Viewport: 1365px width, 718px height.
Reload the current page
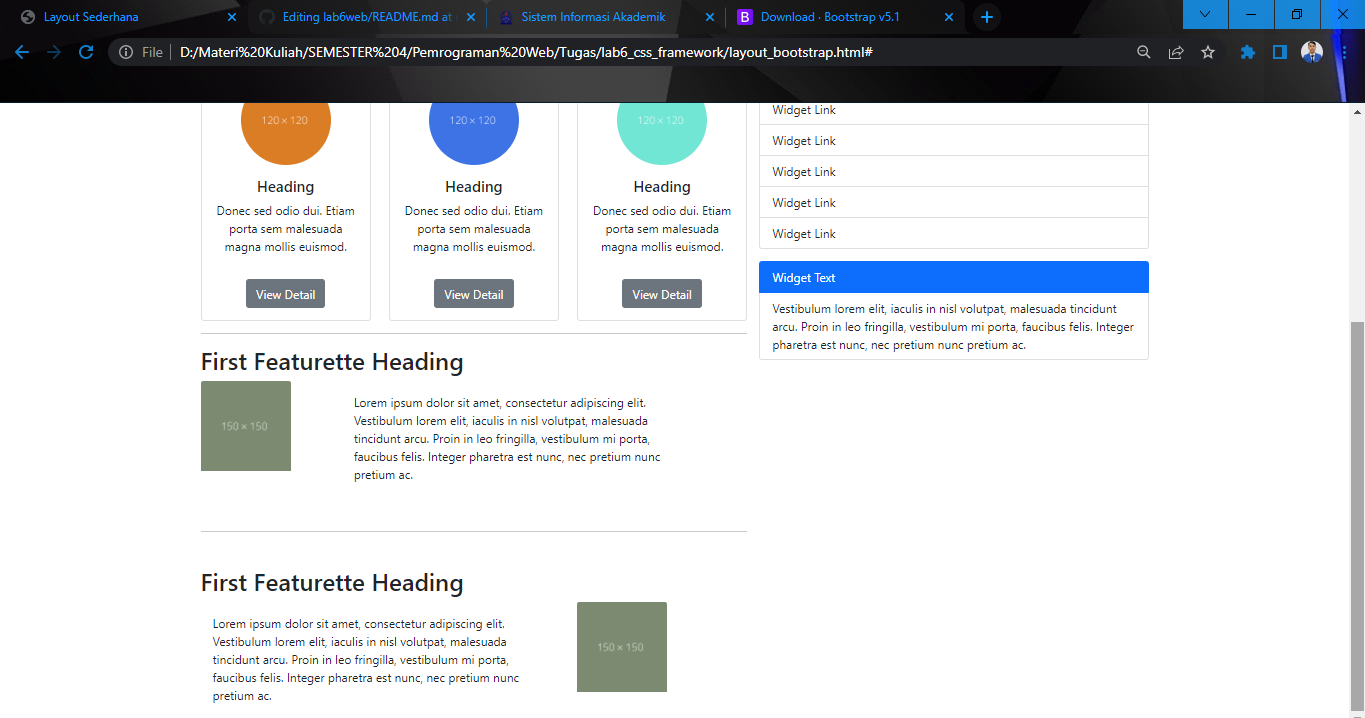pyautogui.click(x=87, y=50)
